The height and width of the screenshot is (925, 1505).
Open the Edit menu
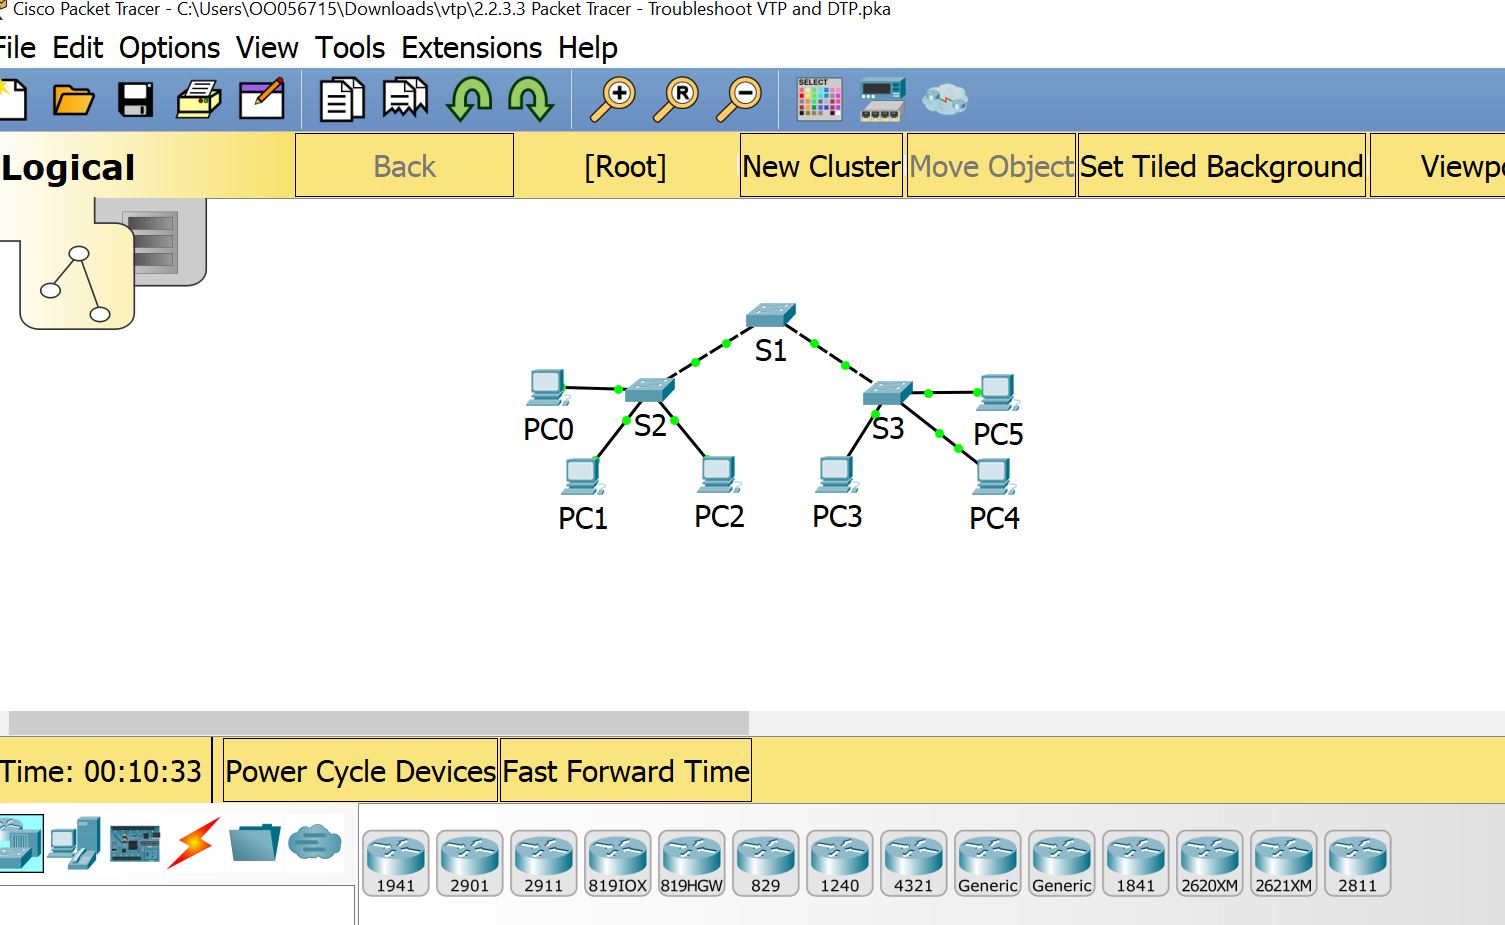point(78,47)
